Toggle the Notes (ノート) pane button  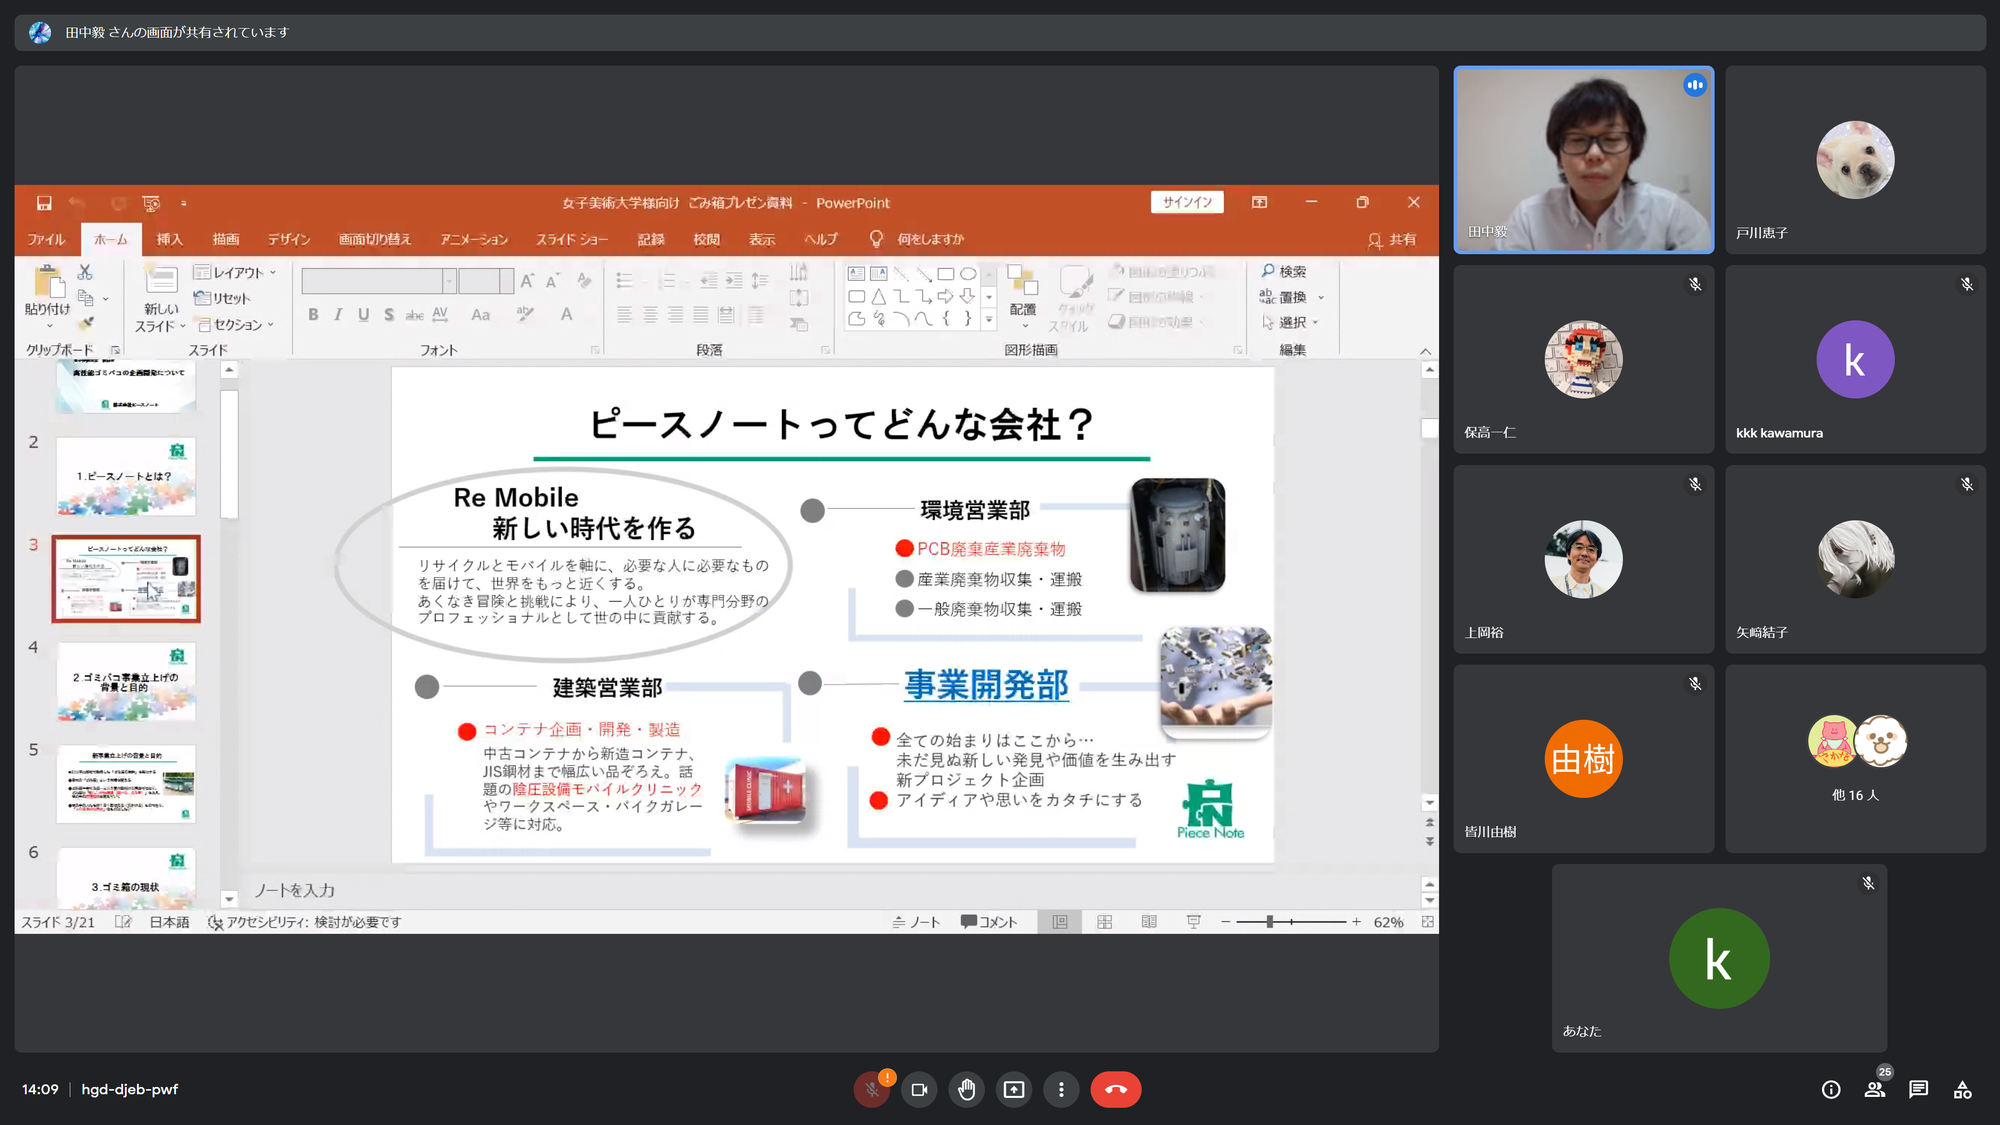(x=916, y=922)
